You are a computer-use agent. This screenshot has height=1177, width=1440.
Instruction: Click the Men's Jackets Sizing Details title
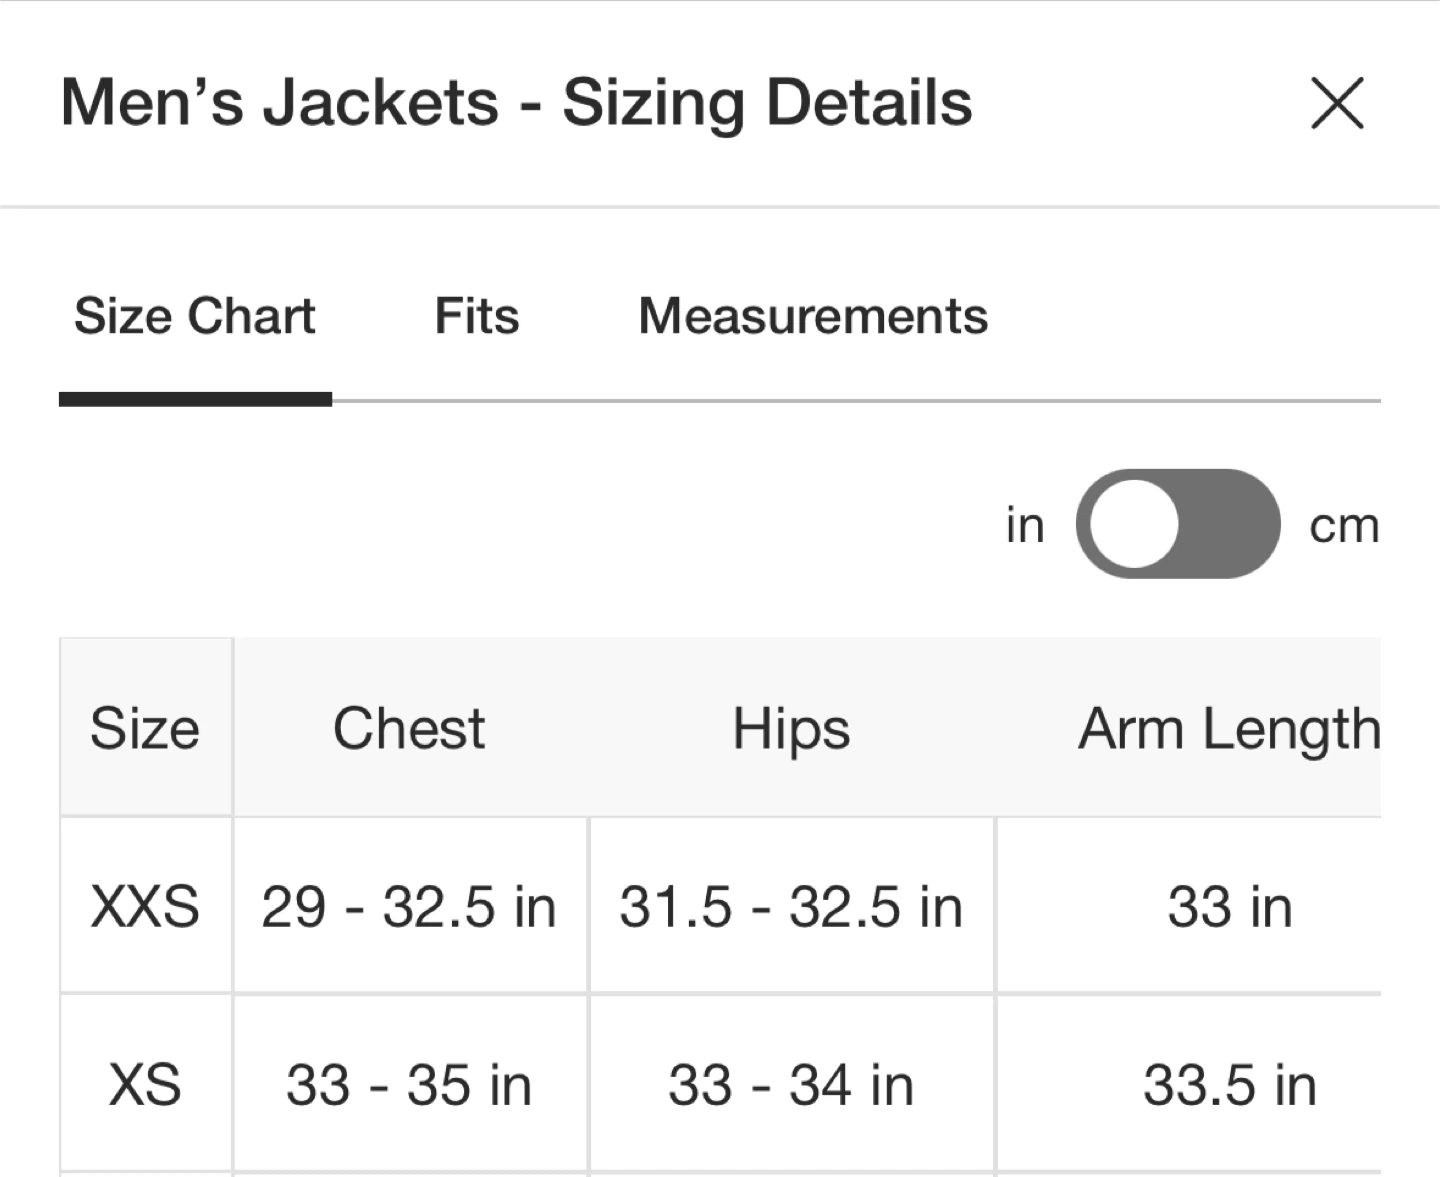click(516, 103)
